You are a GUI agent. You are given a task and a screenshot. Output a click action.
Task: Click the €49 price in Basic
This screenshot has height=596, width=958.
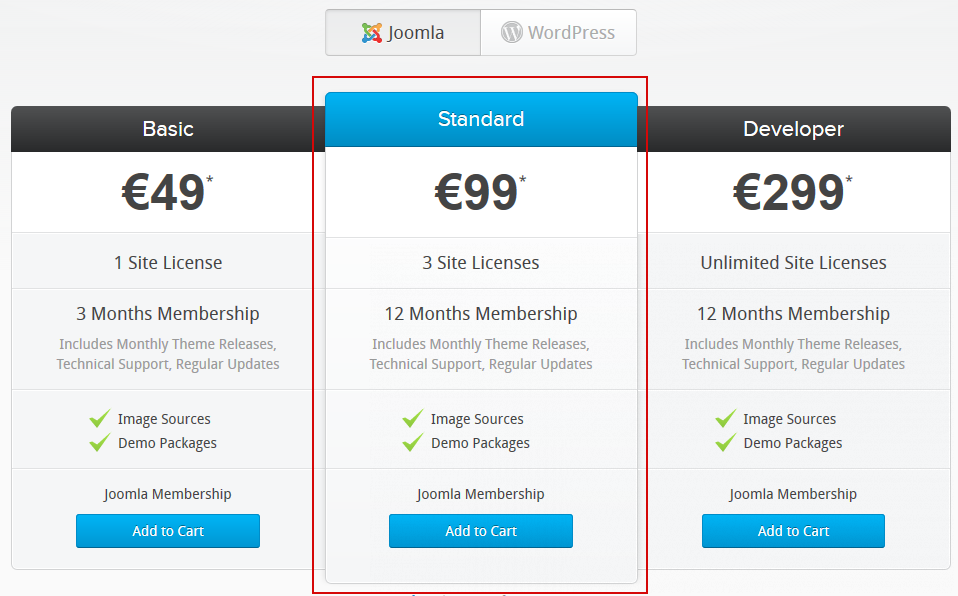pyautogui.click(x=164, y=192)
